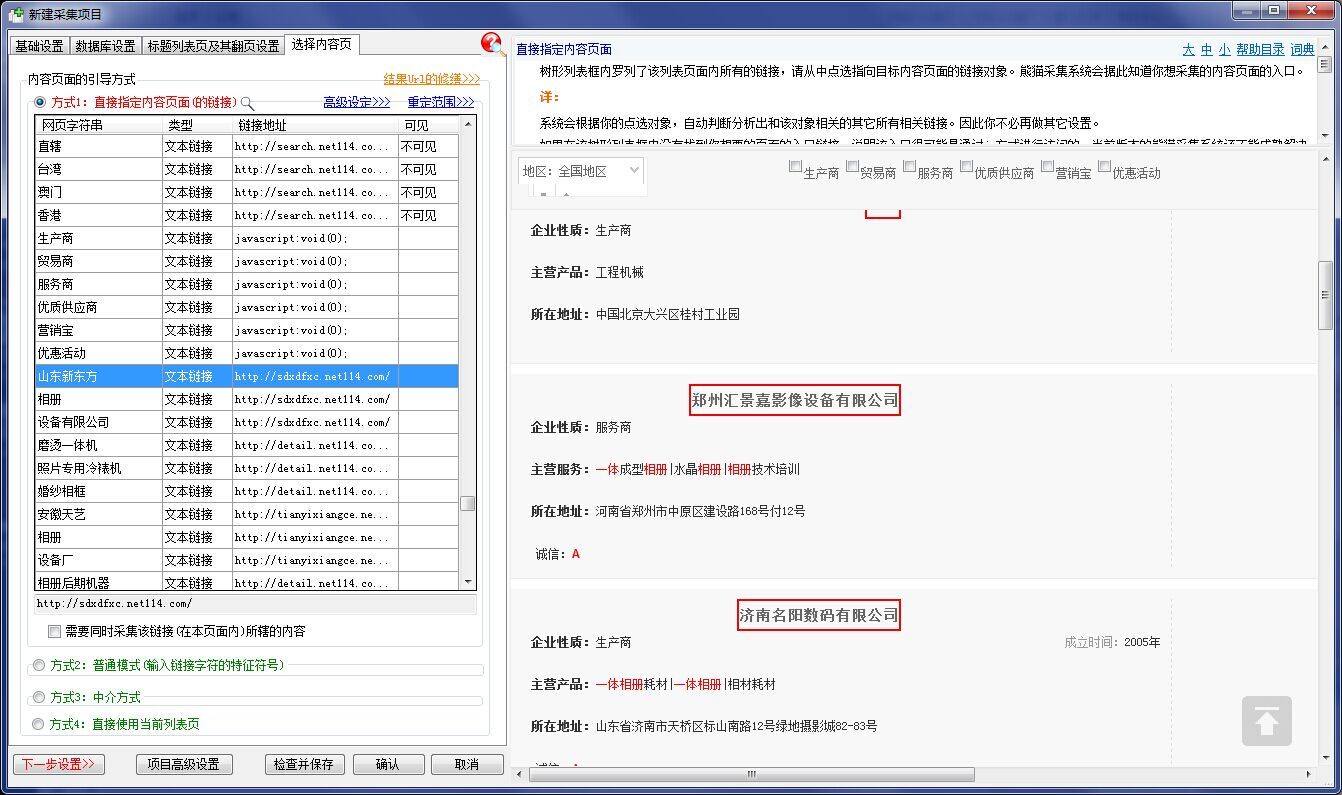Image resolution: width=1342 pixels, height=795 pixels.
Task: Tick the 生产商 filter checkbox
Action: (x=796, y=168)
